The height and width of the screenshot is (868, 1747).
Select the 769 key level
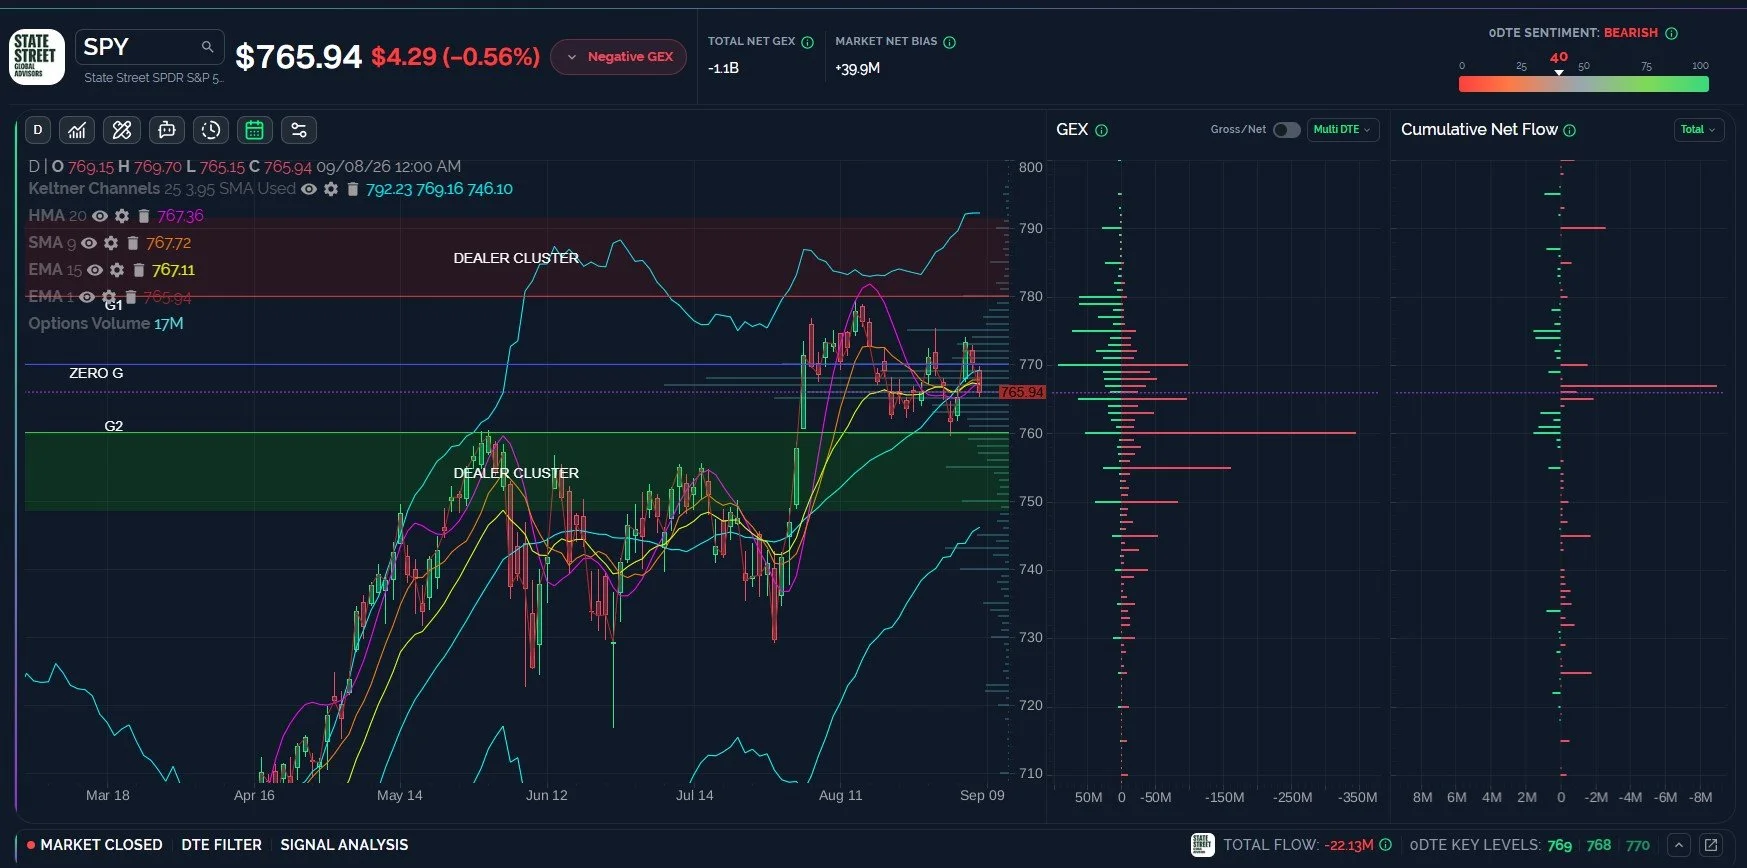(1560, 845)
